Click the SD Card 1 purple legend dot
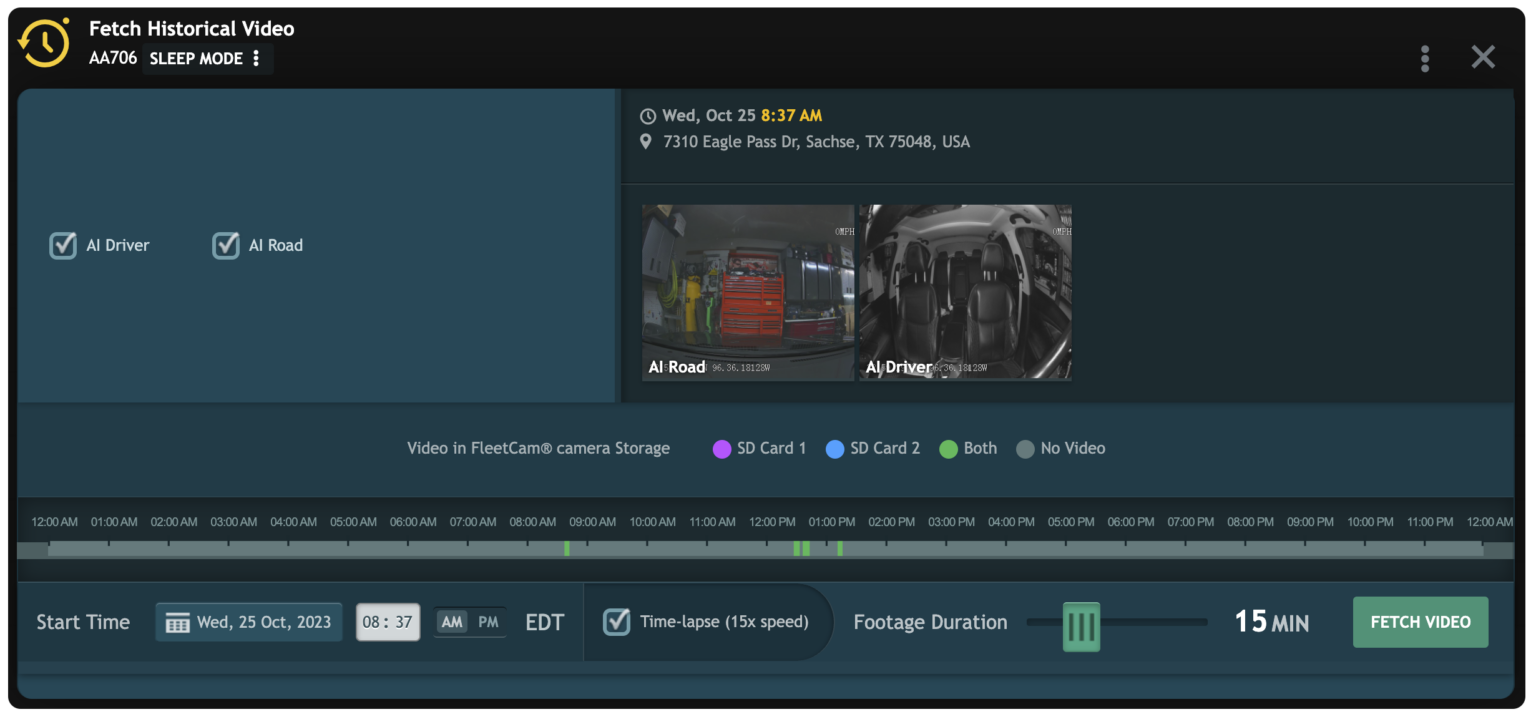Image resolution: width=1536 pixels, height=717 pixels. pos(720,448)
